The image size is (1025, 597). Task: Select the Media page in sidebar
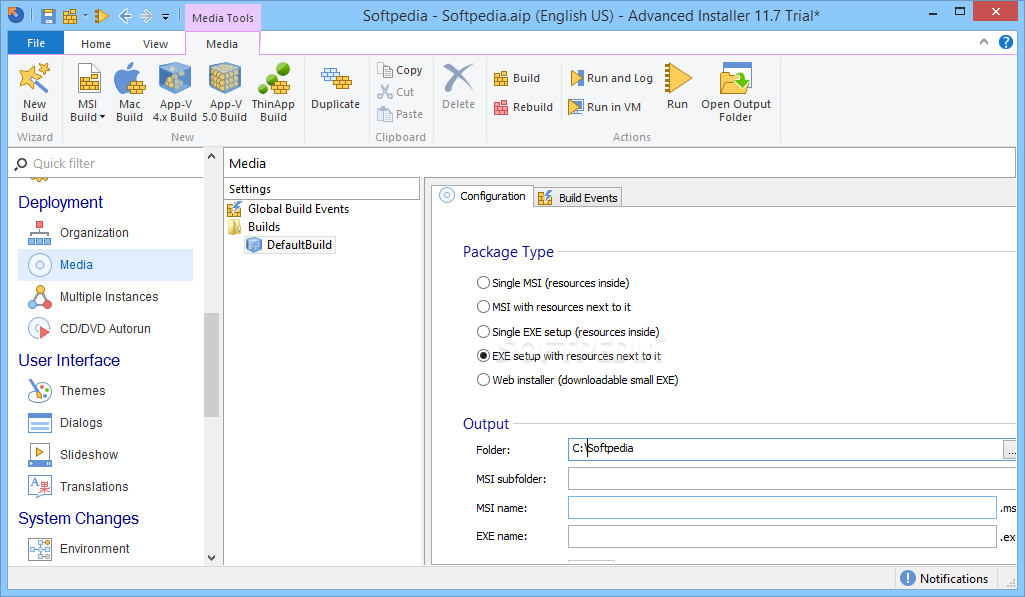pyautogui.click(x=105, y=265)
